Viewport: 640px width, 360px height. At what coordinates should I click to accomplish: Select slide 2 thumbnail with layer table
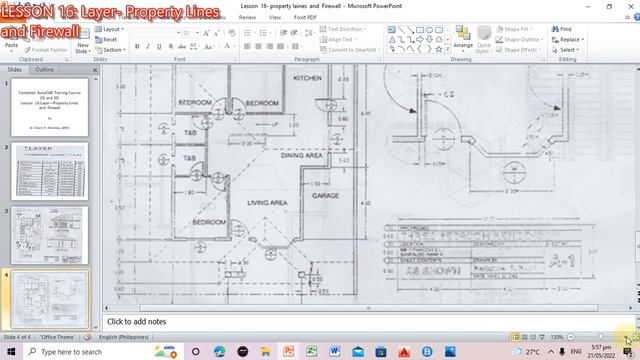point(49,171)
